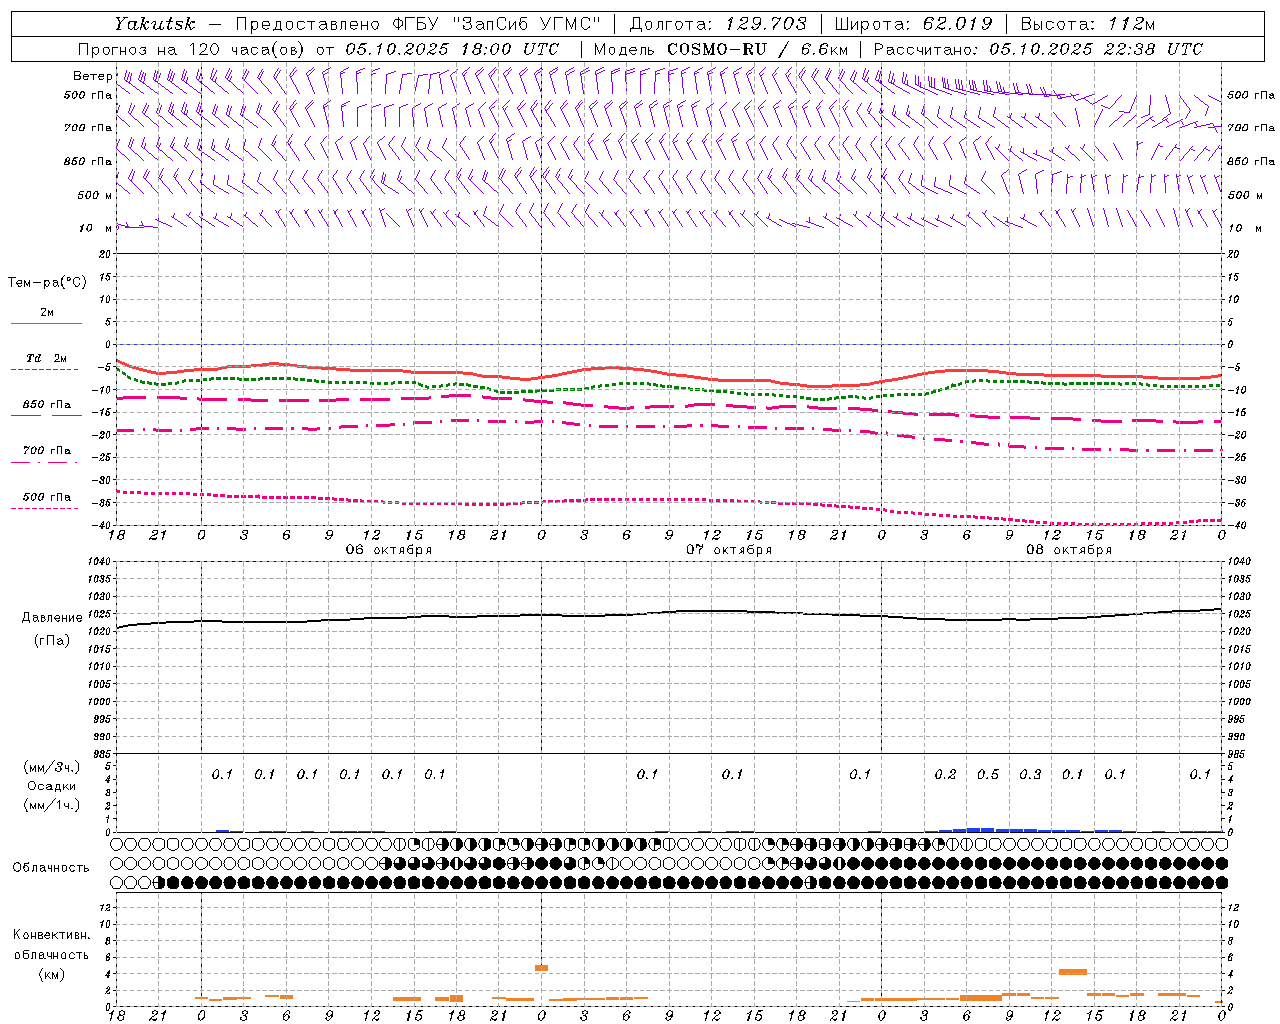Click the "Облачность" cloud cover label
This screenshot has height=1024, width=1280.
[x=51, y=867]
